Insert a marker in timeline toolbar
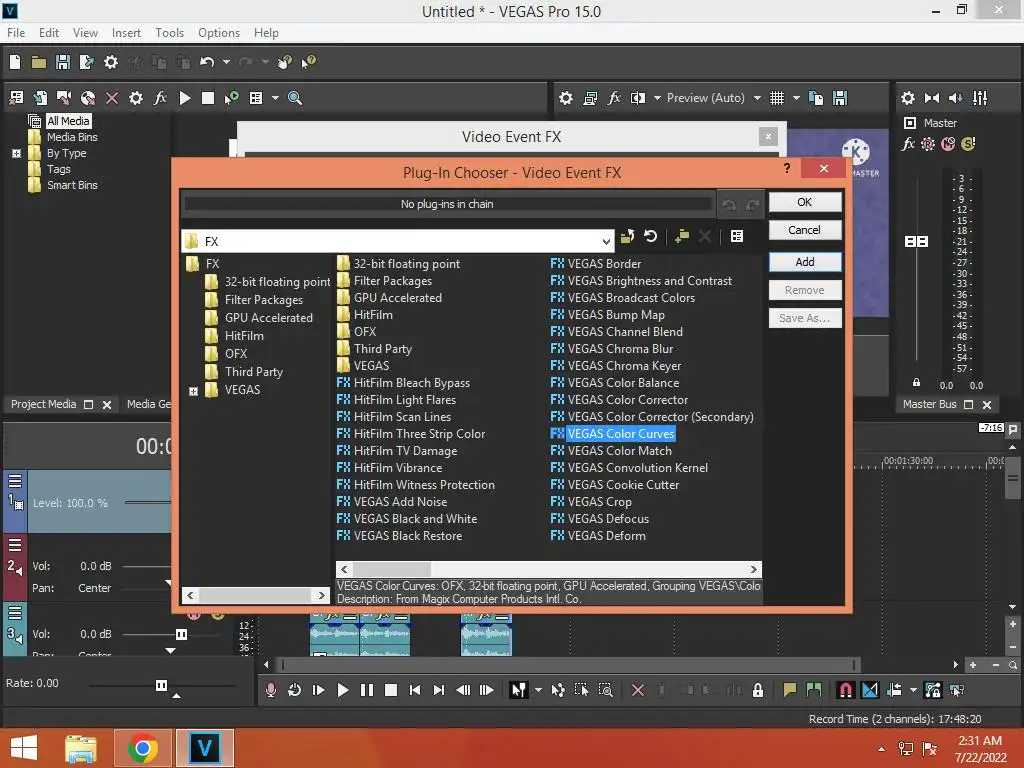This screenshot has width=1024, height=768. tap(789, 690)
